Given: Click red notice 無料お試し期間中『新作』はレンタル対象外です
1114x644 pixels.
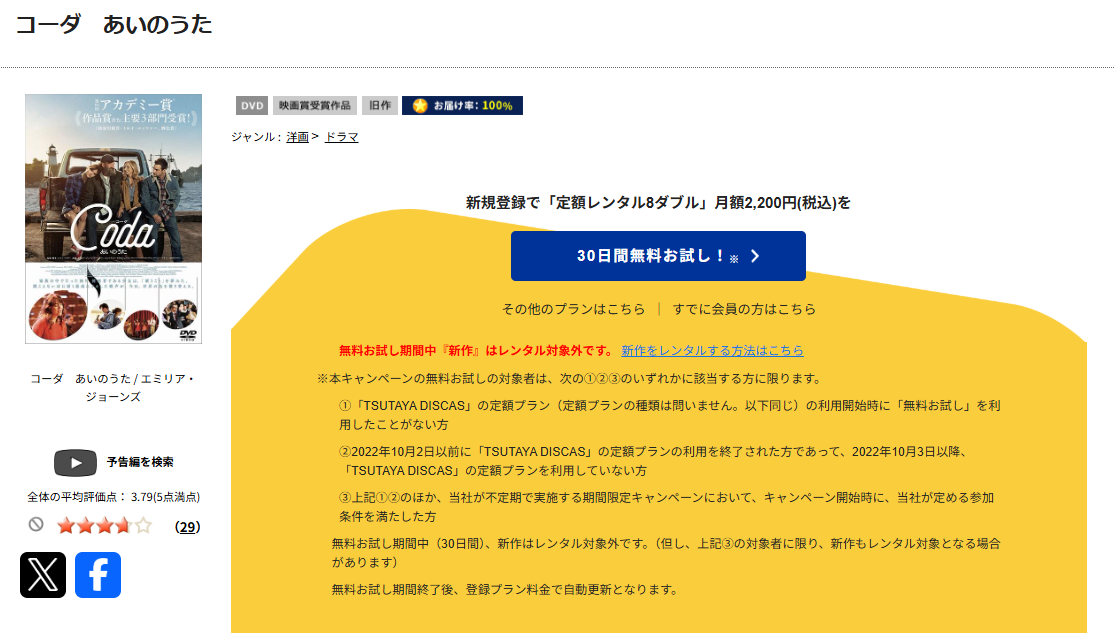Looking at the screenshot, I should click(476, 350).
